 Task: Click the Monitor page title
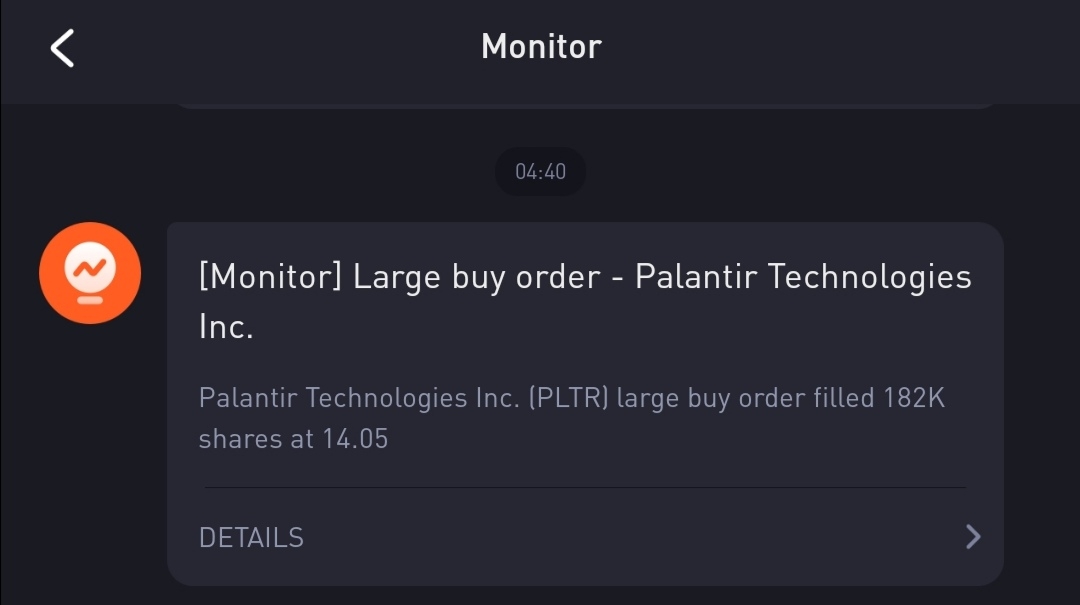click(541, 46)
